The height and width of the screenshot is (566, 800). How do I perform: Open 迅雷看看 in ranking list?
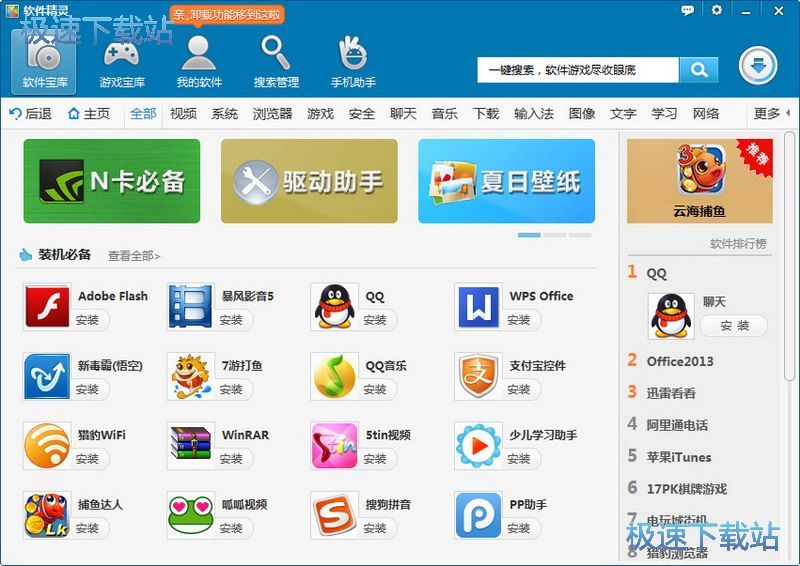click(x=671, y=393)
